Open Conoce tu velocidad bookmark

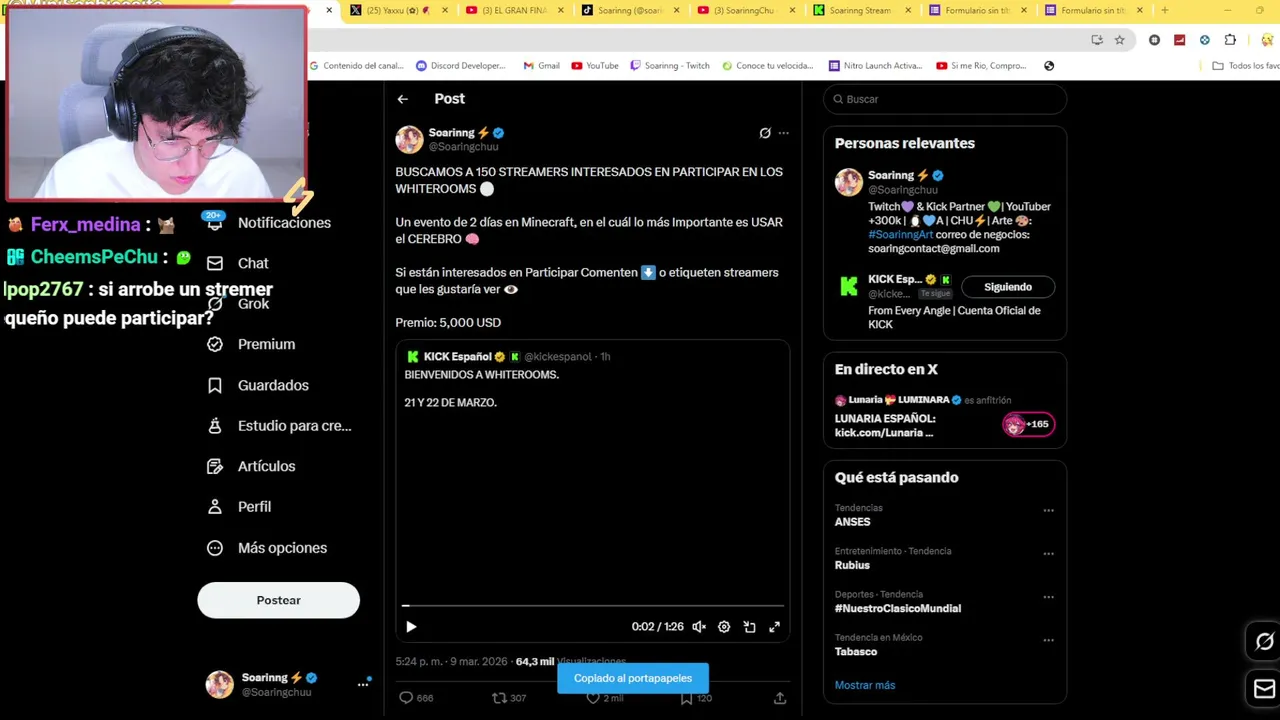click(x=767, y=66)
